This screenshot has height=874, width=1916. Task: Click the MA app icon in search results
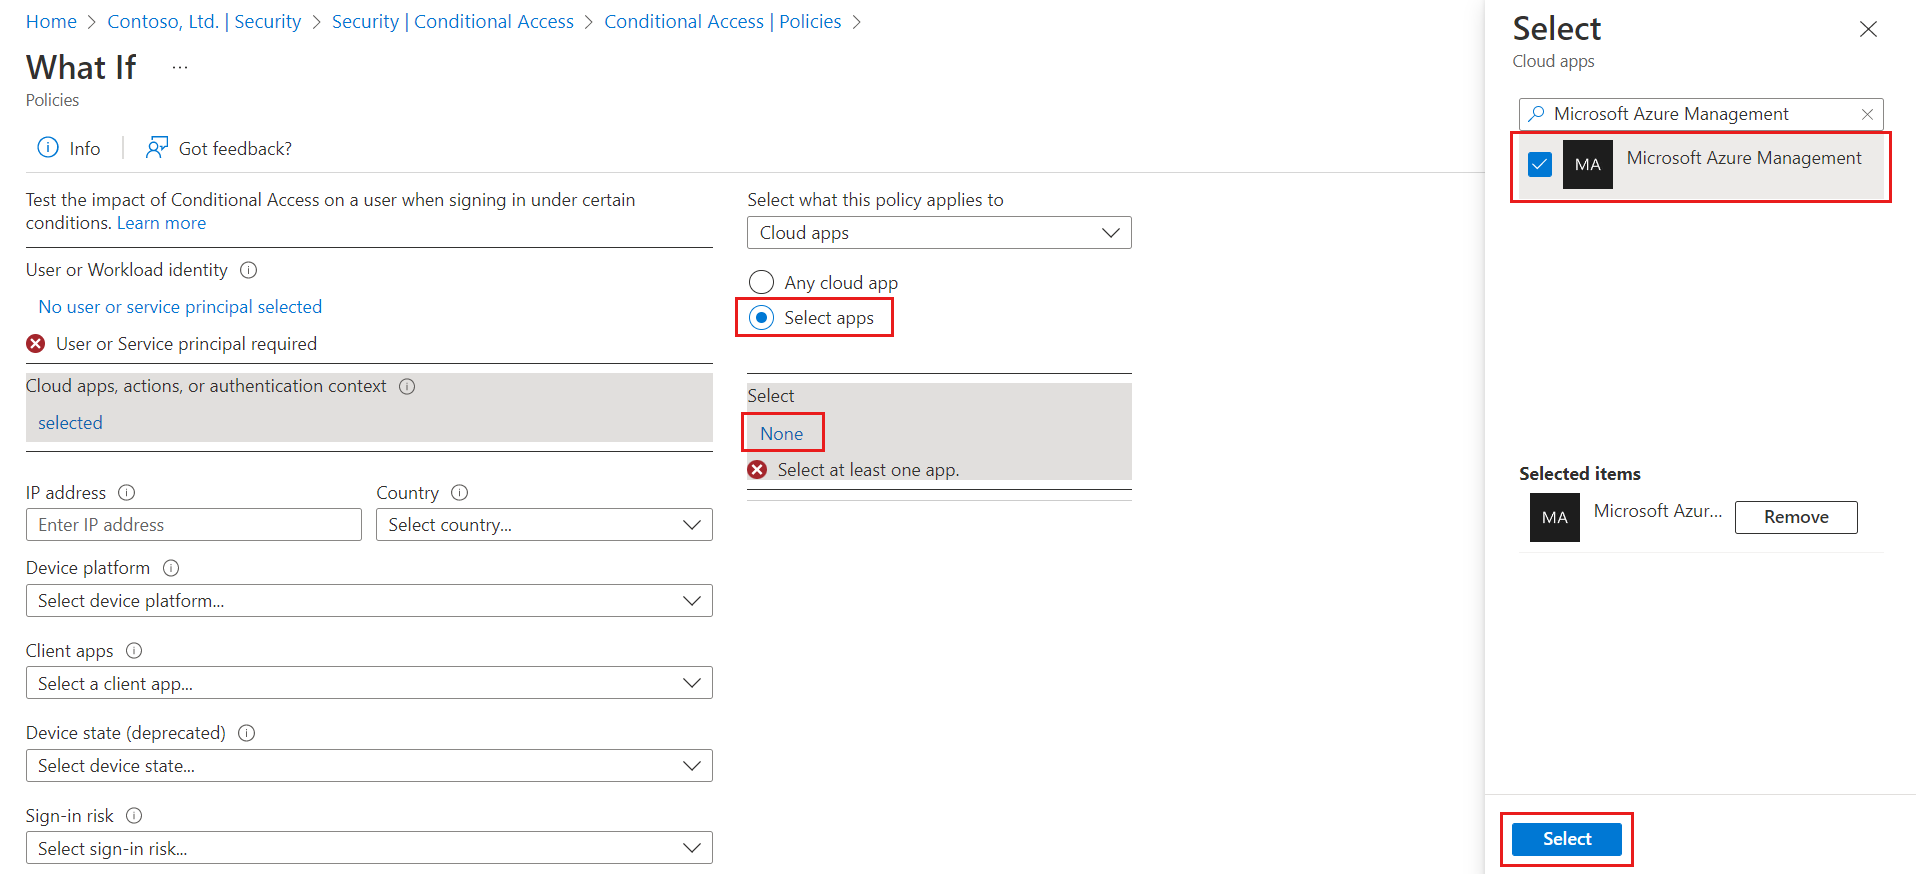[x=1588, y=164]
